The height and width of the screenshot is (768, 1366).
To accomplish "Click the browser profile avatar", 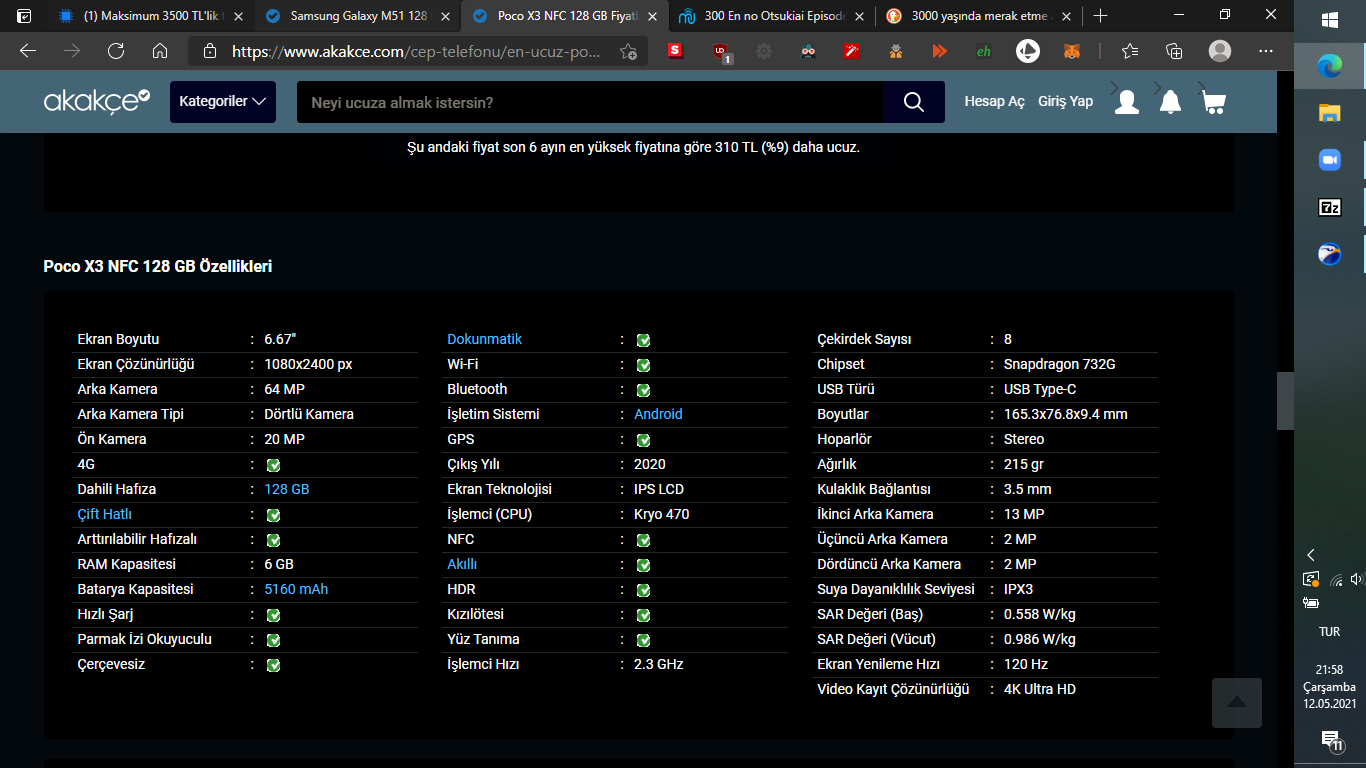I will tap(1220, 51).
